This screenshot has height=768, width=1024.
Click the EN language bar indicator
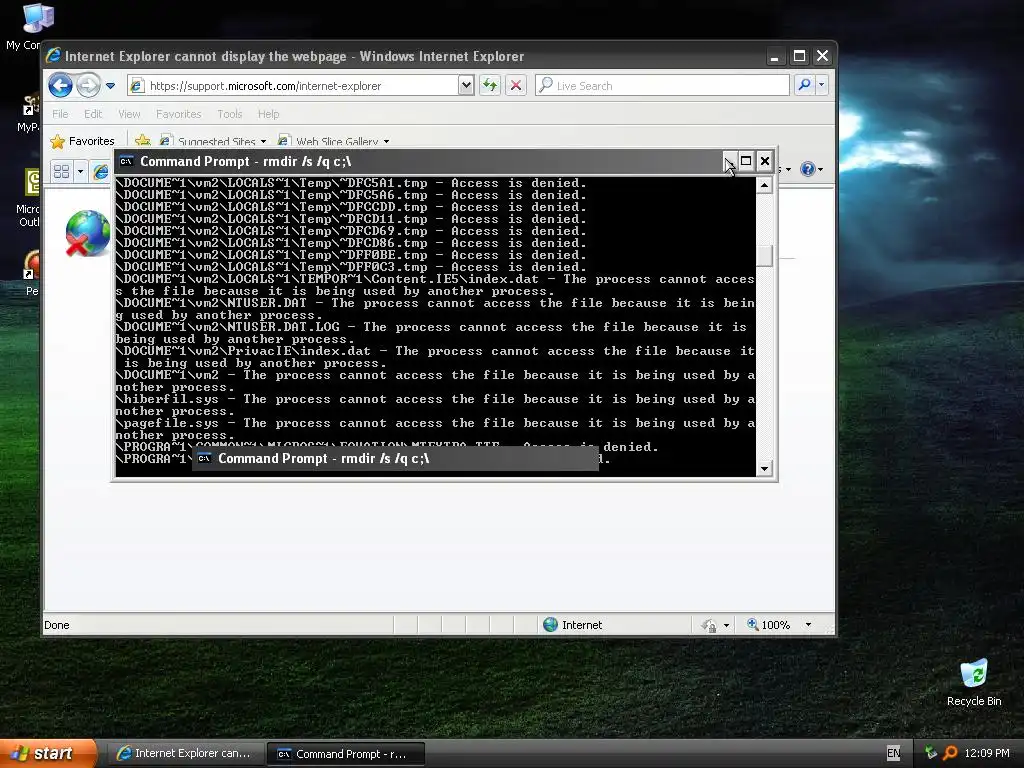pos(893,753)
